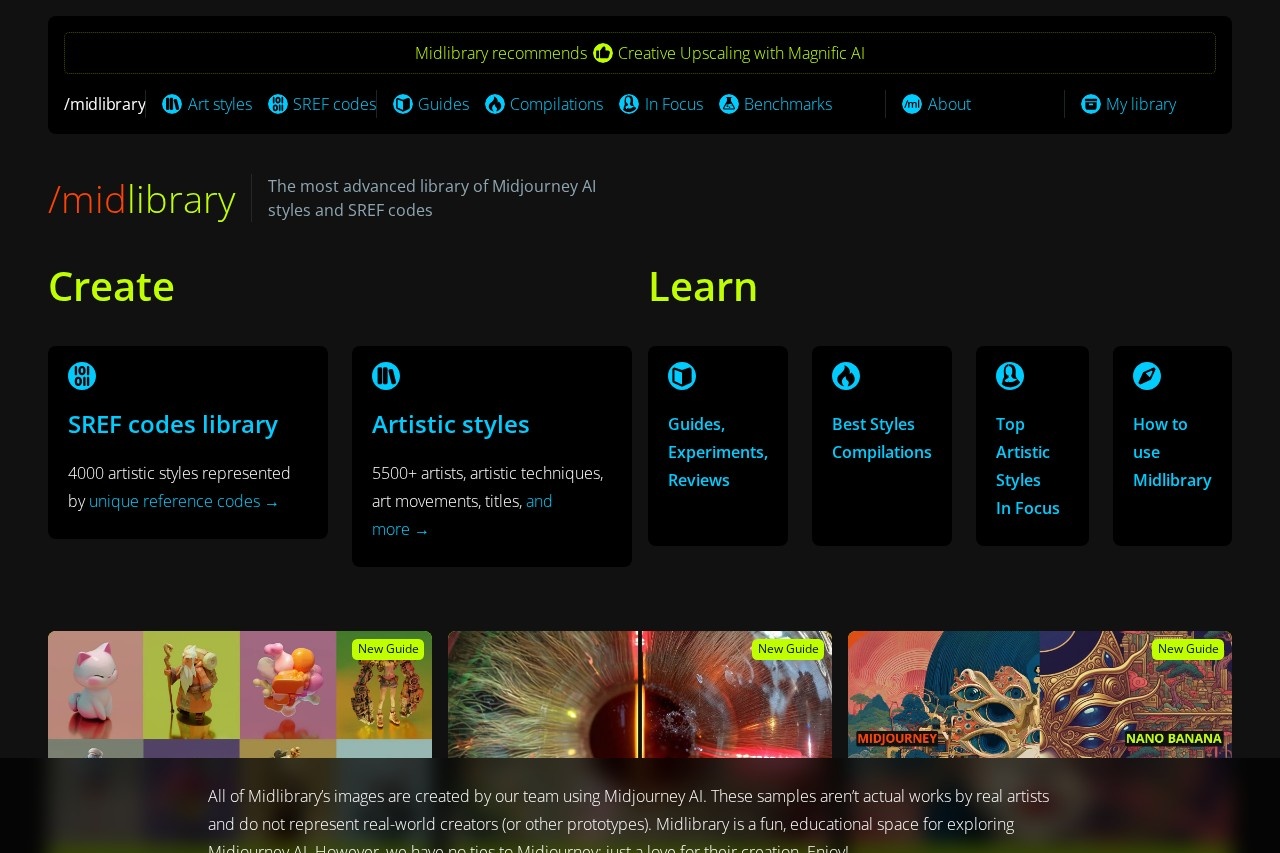The image size is (1280, 853).
Task: Click the Compilations droplet icon in navbar
Action: tap(493, 104)
